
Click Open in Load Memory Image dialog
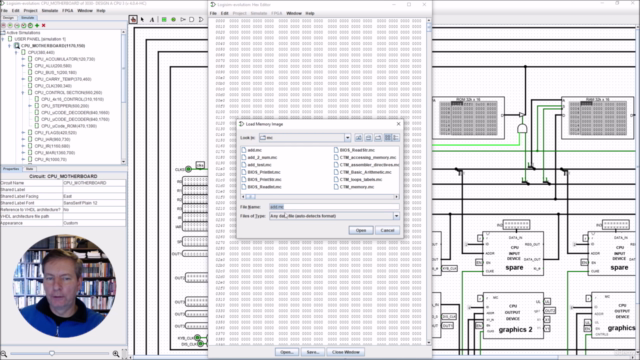[x=361, y=231]
